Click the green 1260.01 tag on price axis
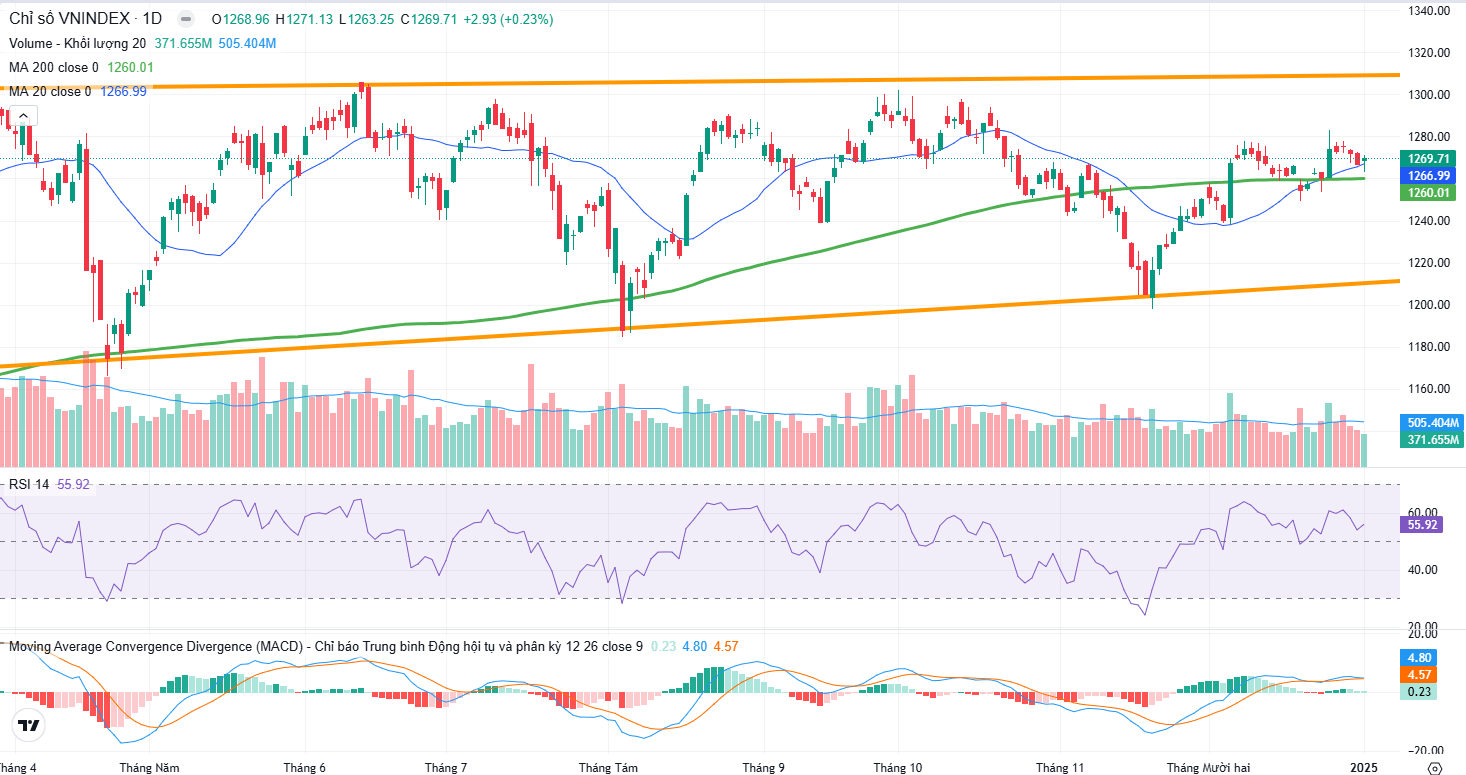Image resolution: width=1466 pixels, height=775 pixels. tap(1429, 192)
